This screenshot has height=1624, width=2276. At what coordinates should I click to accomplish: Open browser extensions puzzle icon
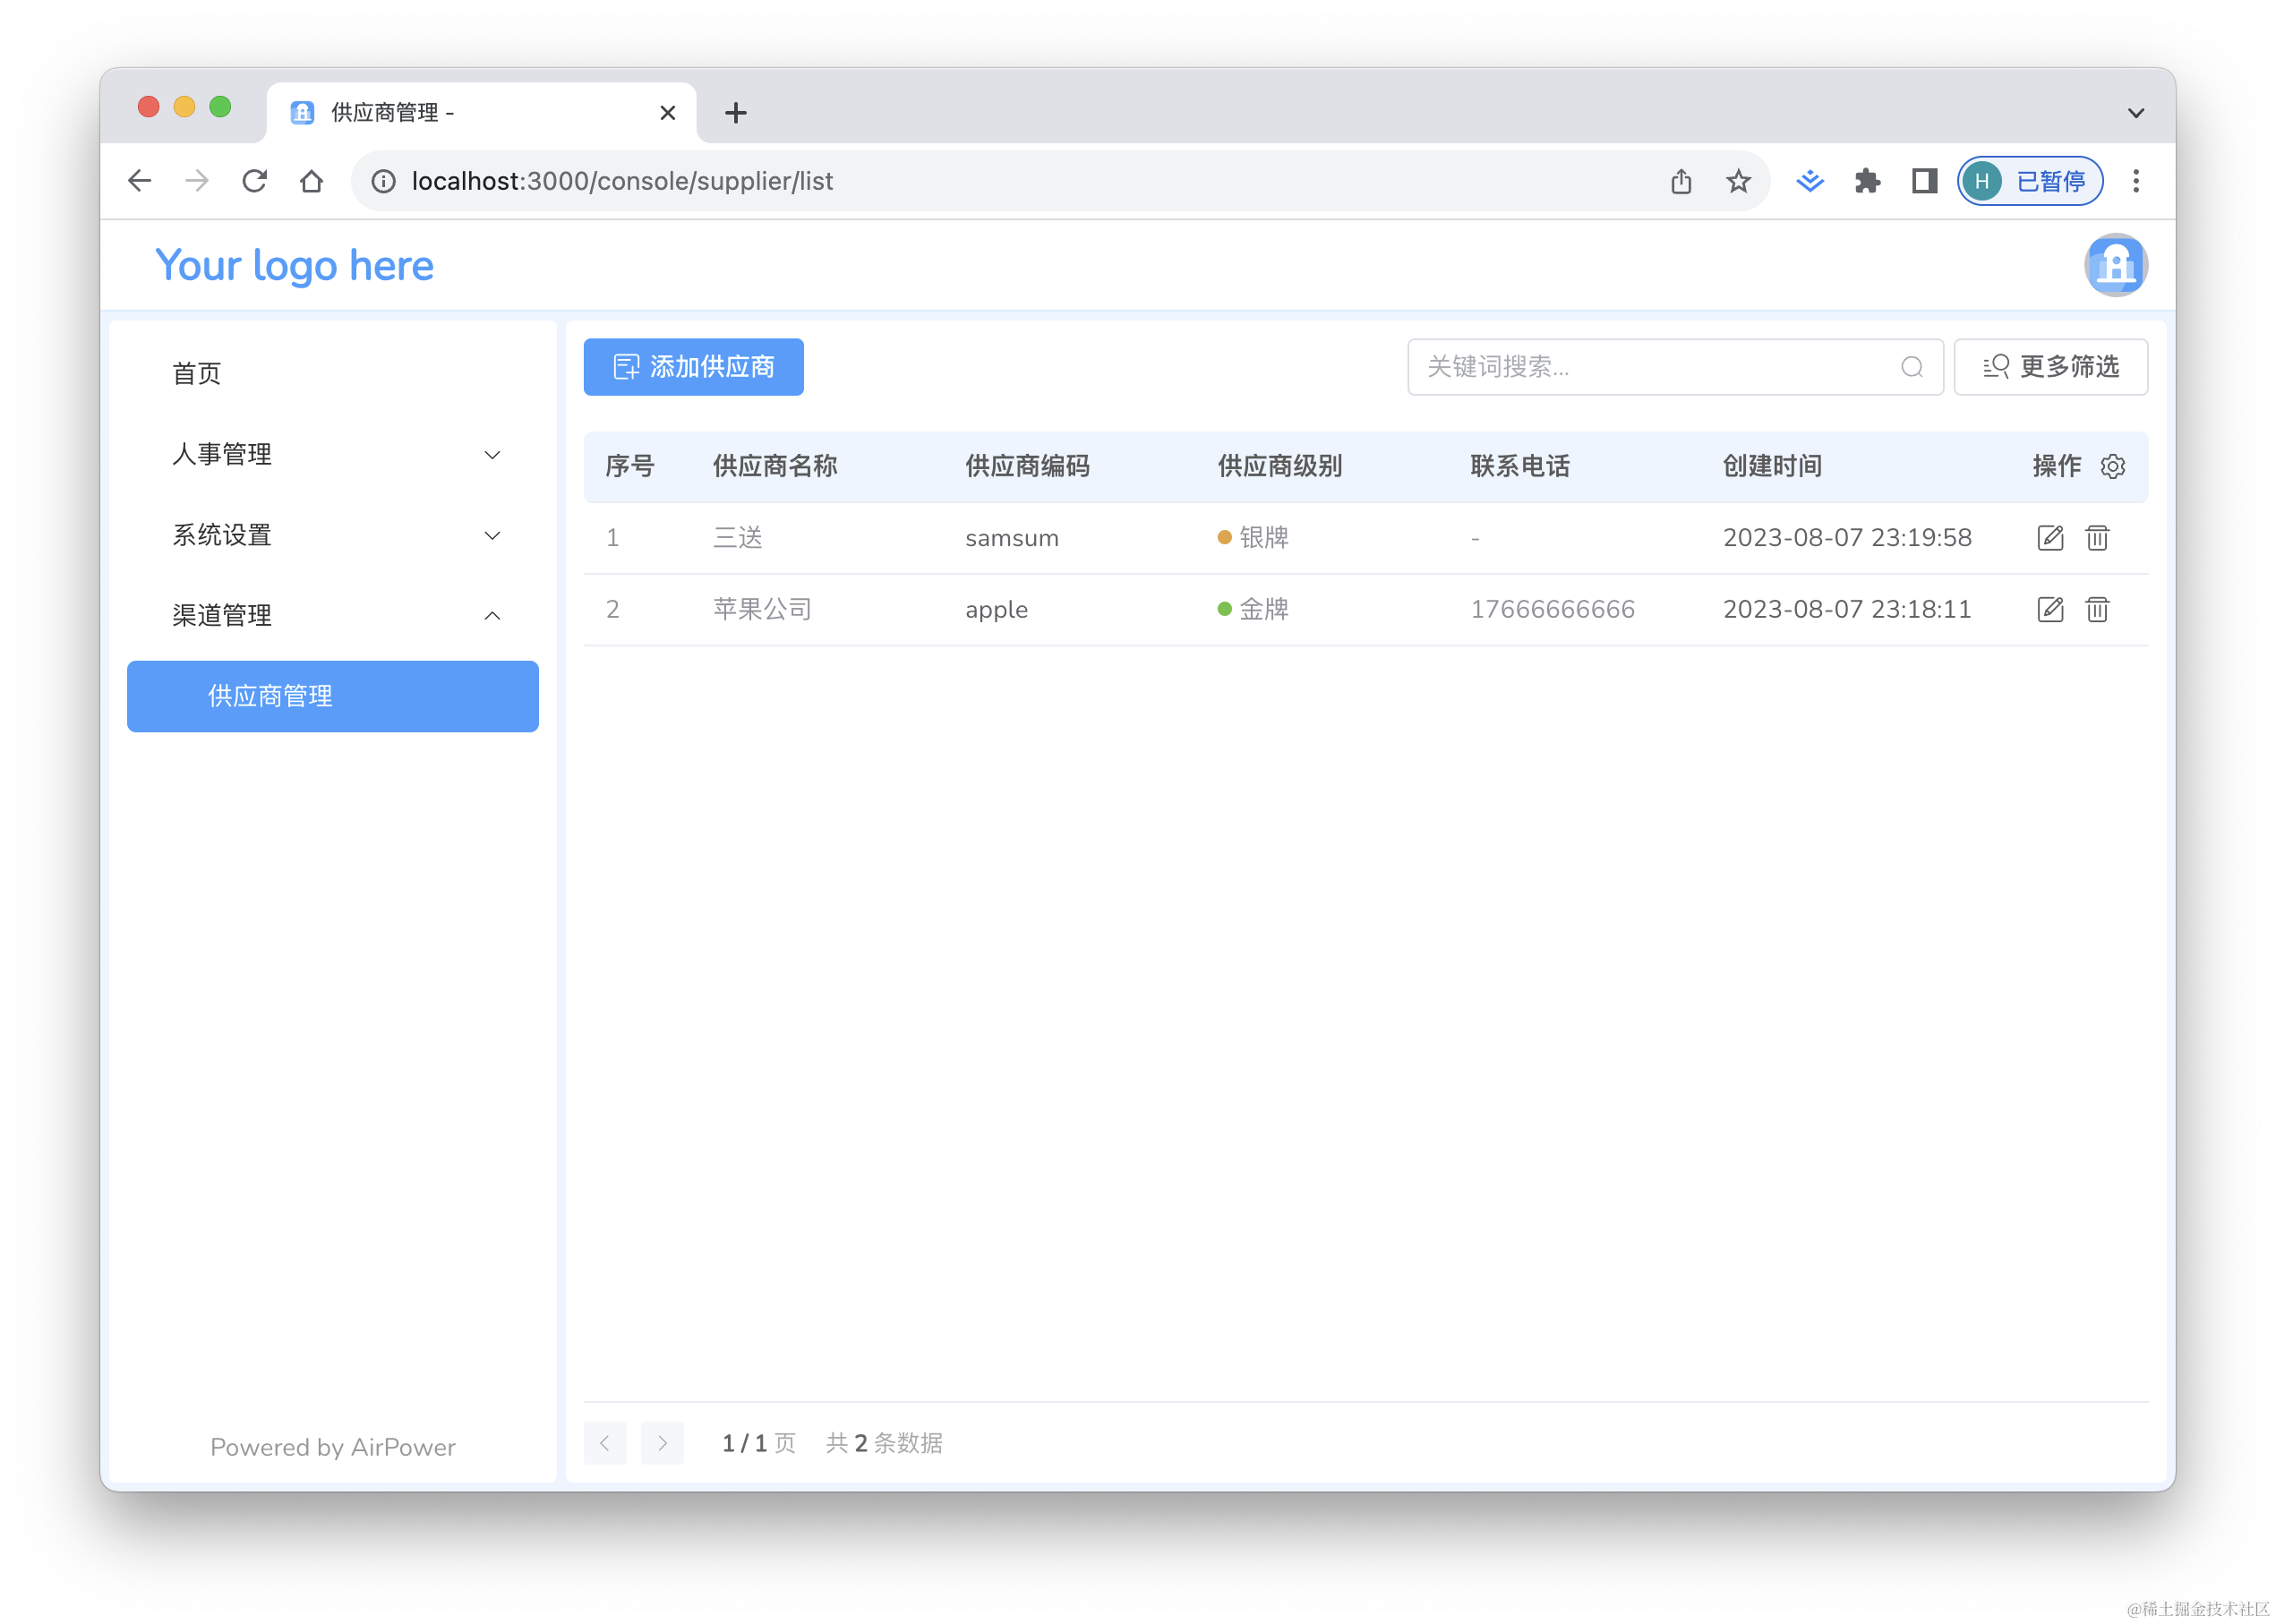(1866, 181)
